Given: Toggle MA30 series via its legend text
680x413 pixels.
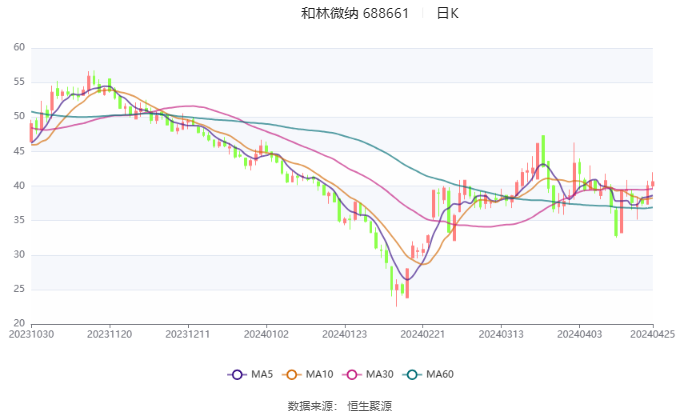Looking at the screenshot, I should (380, 375).
